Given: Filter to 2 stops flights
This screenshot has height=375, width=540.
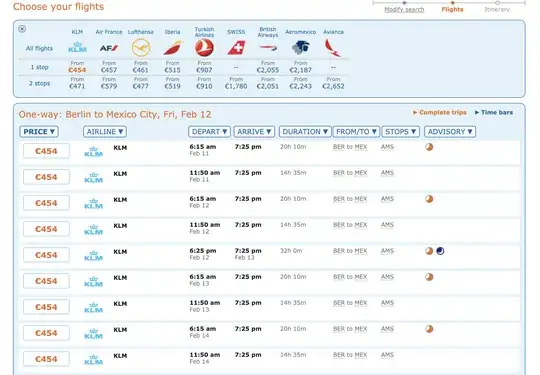Looking at the screenshot, I should (39, 83).
